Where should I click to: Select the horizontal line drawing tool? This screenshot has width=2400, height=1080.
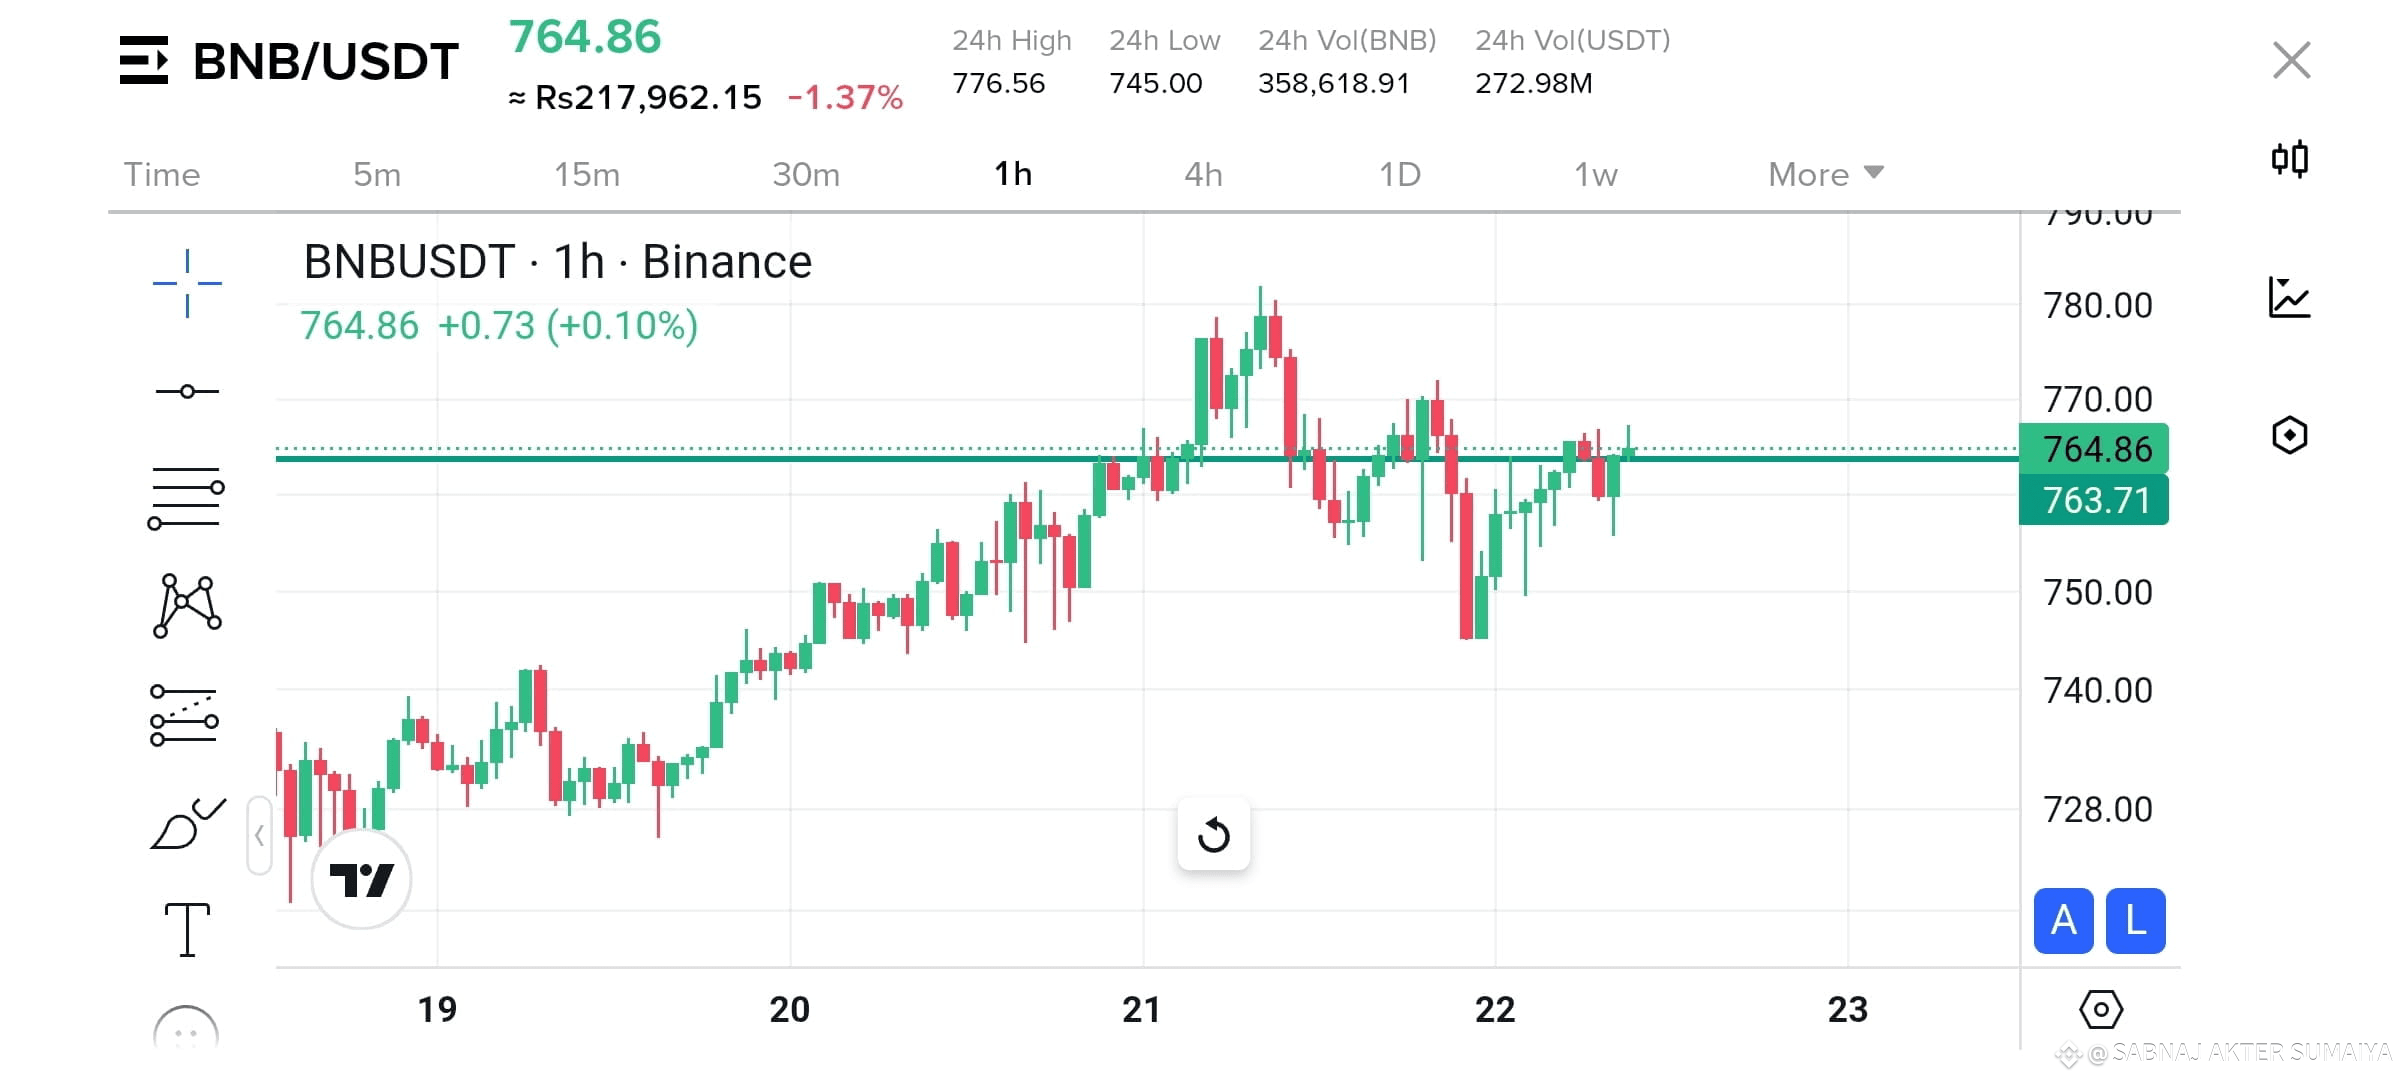pos(187,391)
